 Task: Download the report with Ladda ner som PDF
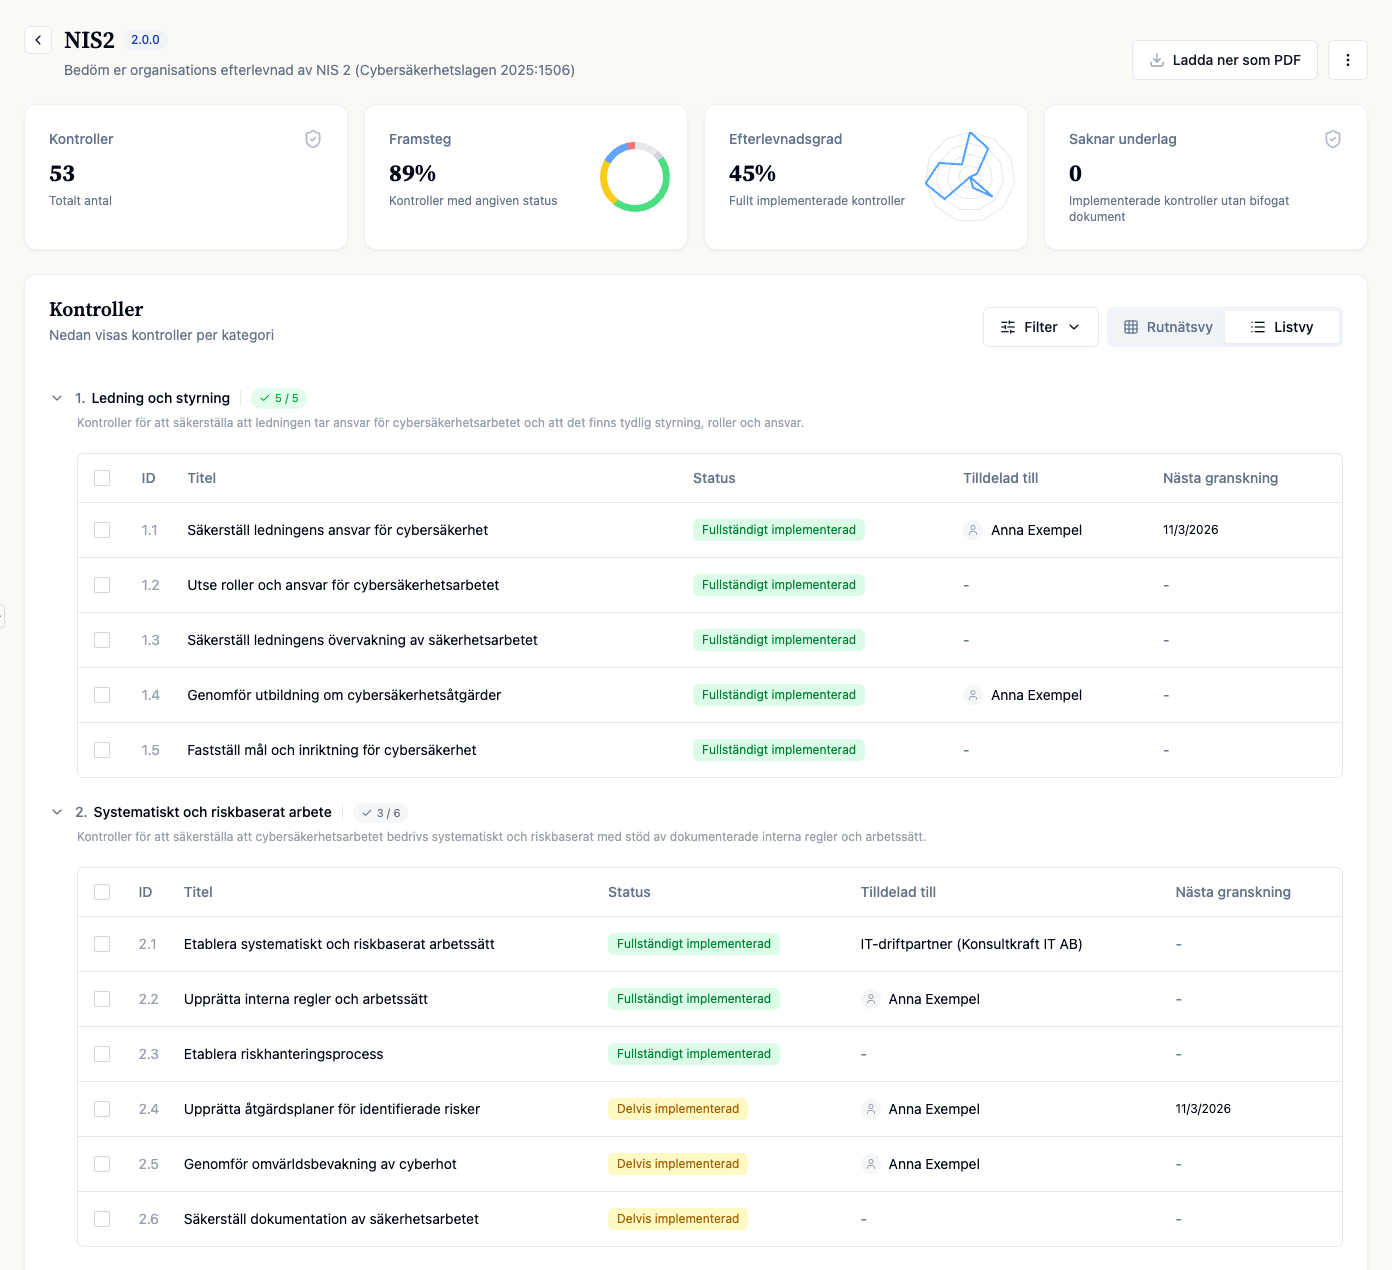[1225, 60]
